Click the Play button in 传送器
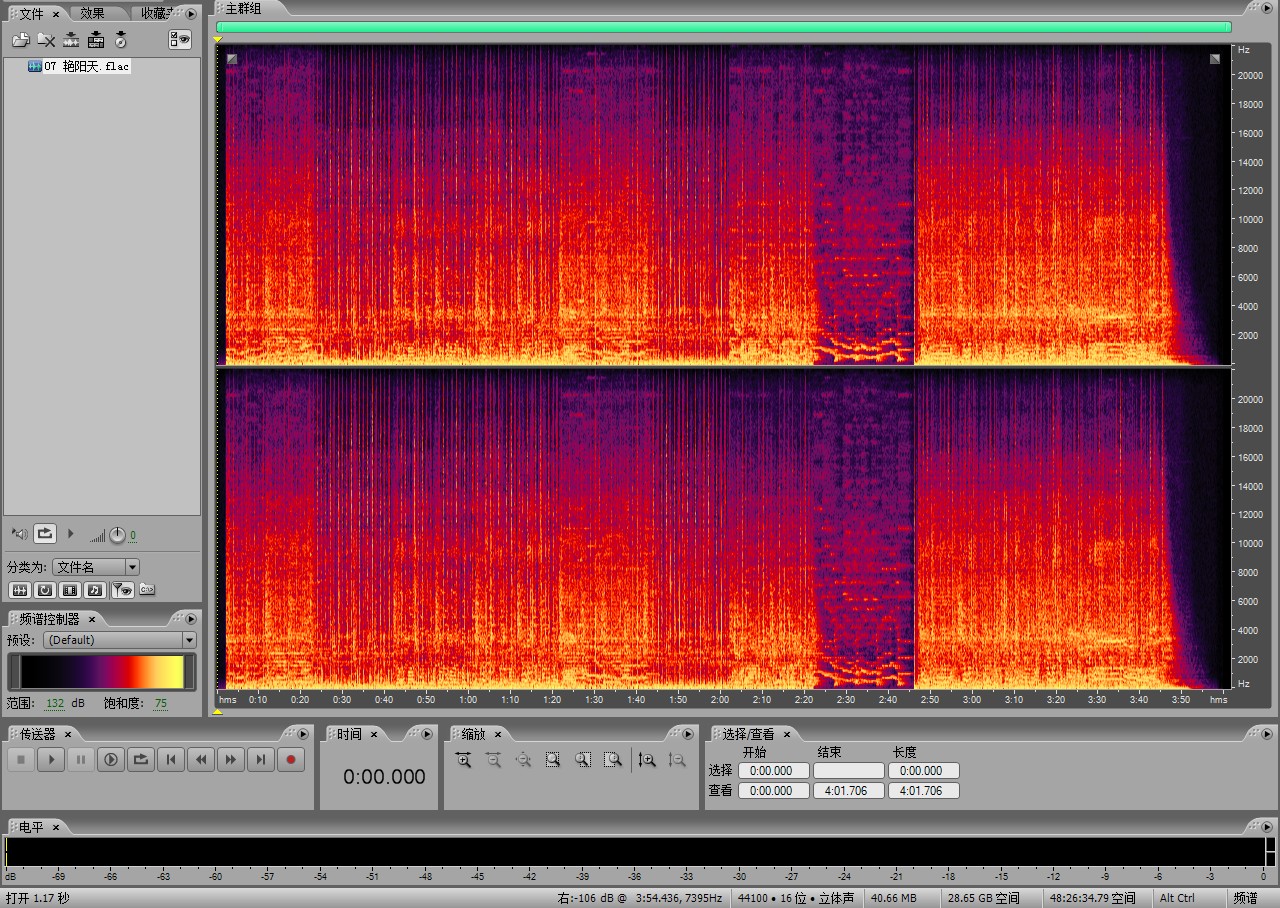 point(51,760)
